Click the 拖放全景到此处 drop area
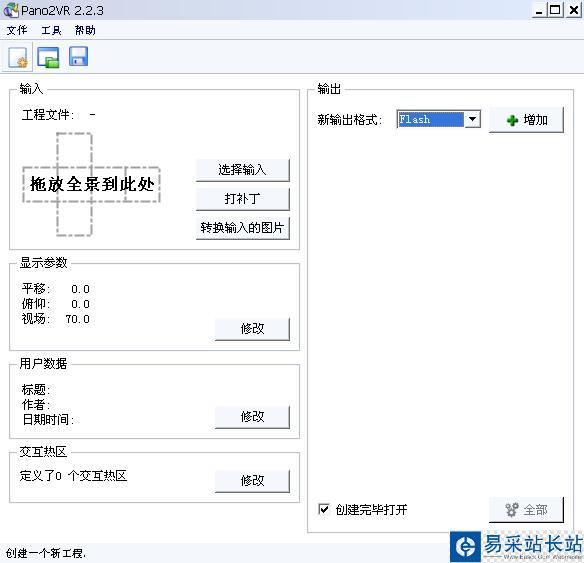 pyautogui.click(x=91, y=184)
